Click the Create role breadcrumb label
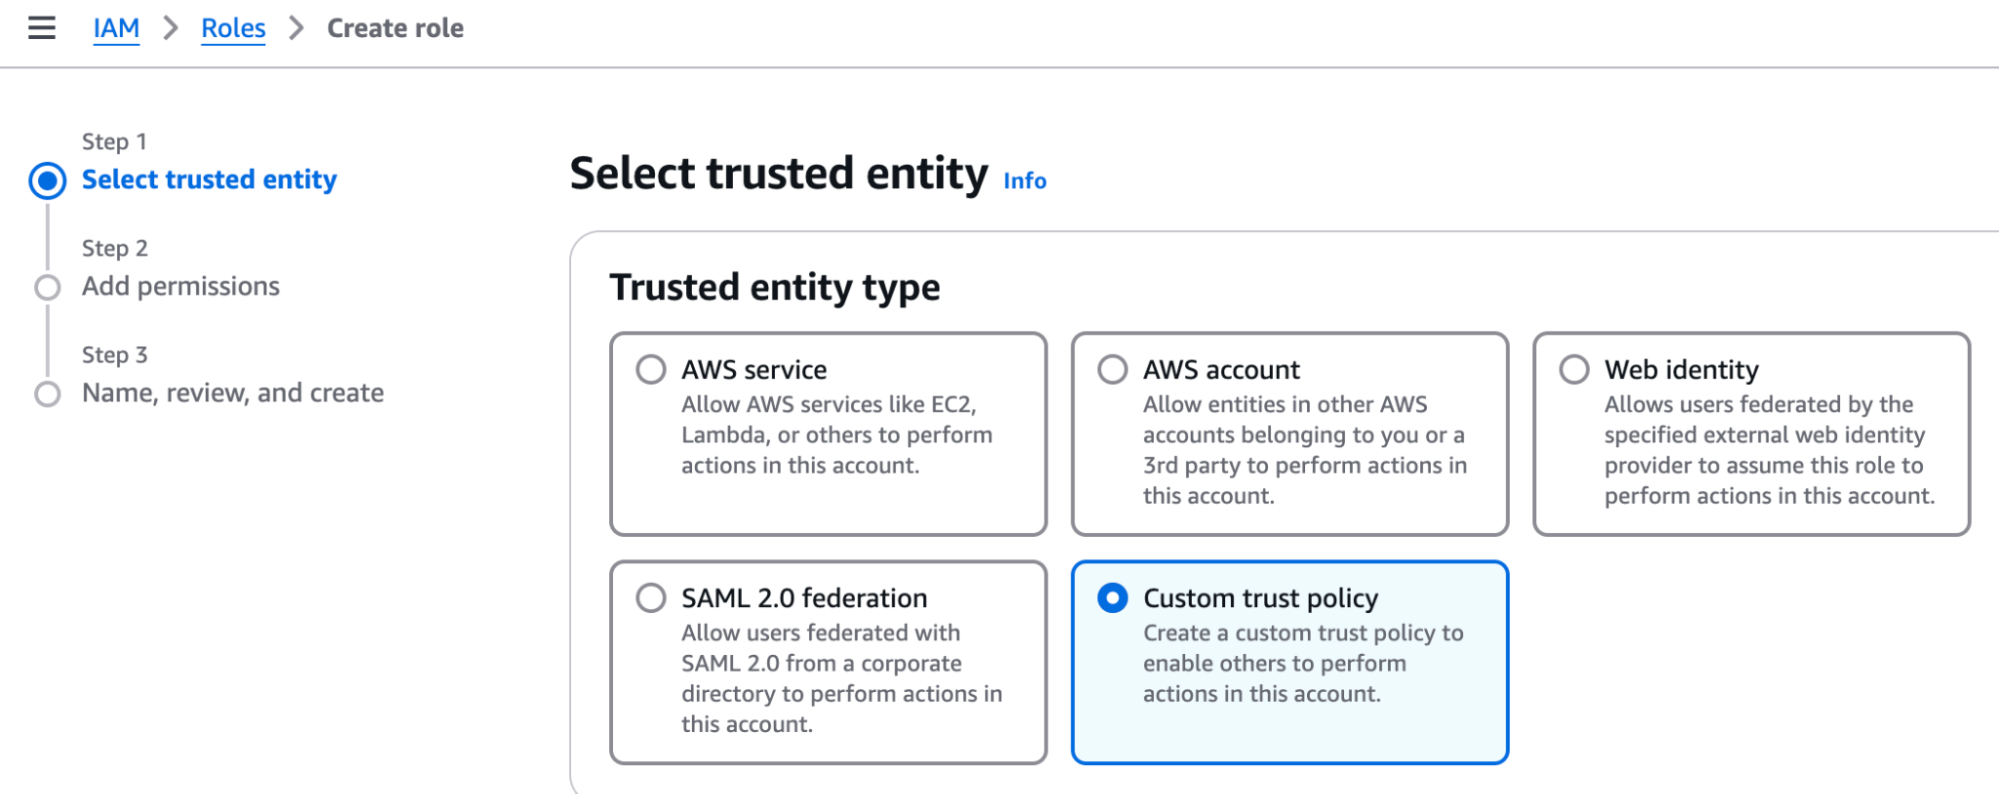 point(395,28)
